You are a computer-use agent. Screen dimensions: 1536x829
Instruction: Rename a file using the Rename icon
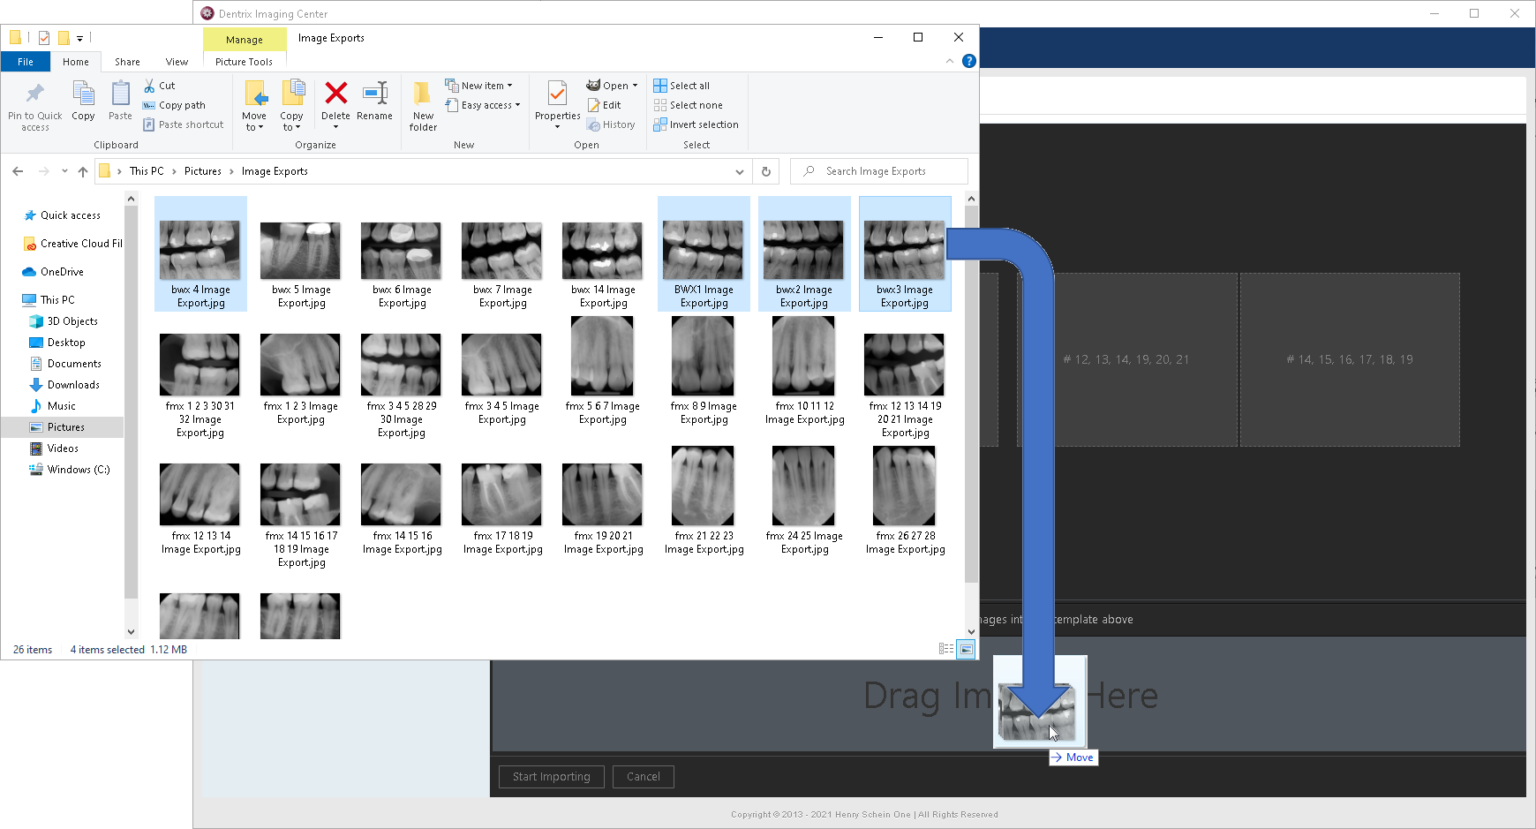coord(375,104)
